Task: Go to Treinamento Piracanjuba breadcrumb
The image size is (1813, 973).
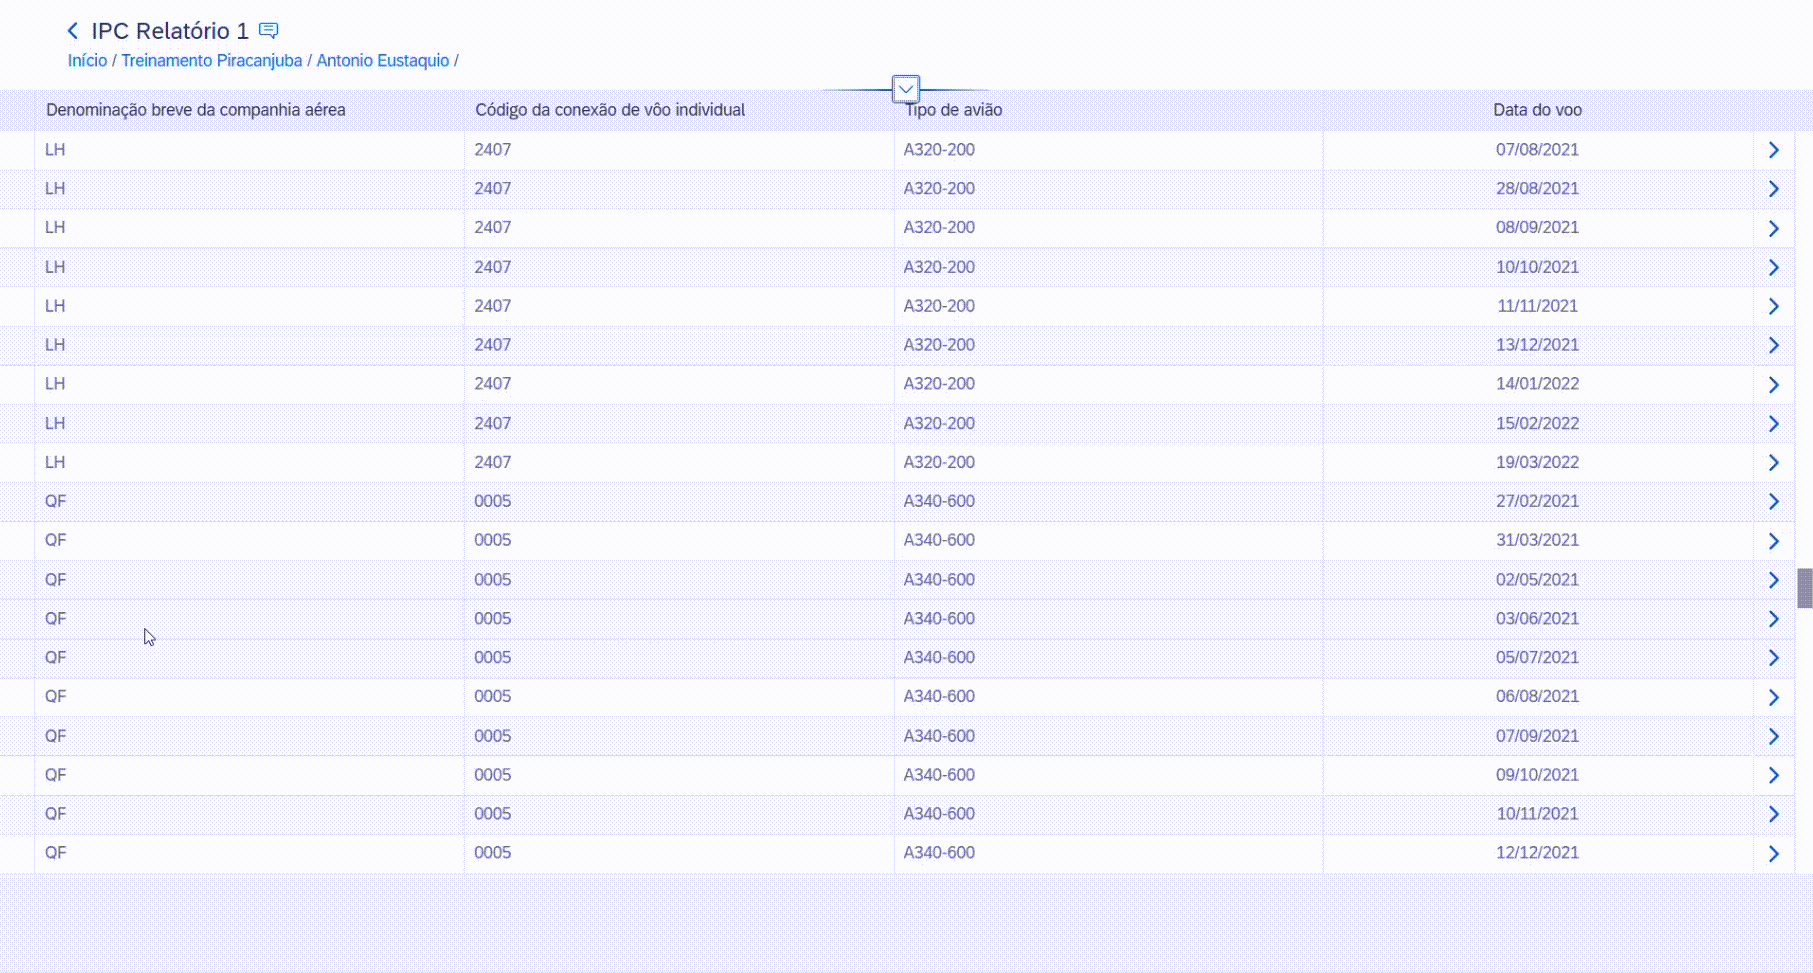Action: tap(211, 61)
